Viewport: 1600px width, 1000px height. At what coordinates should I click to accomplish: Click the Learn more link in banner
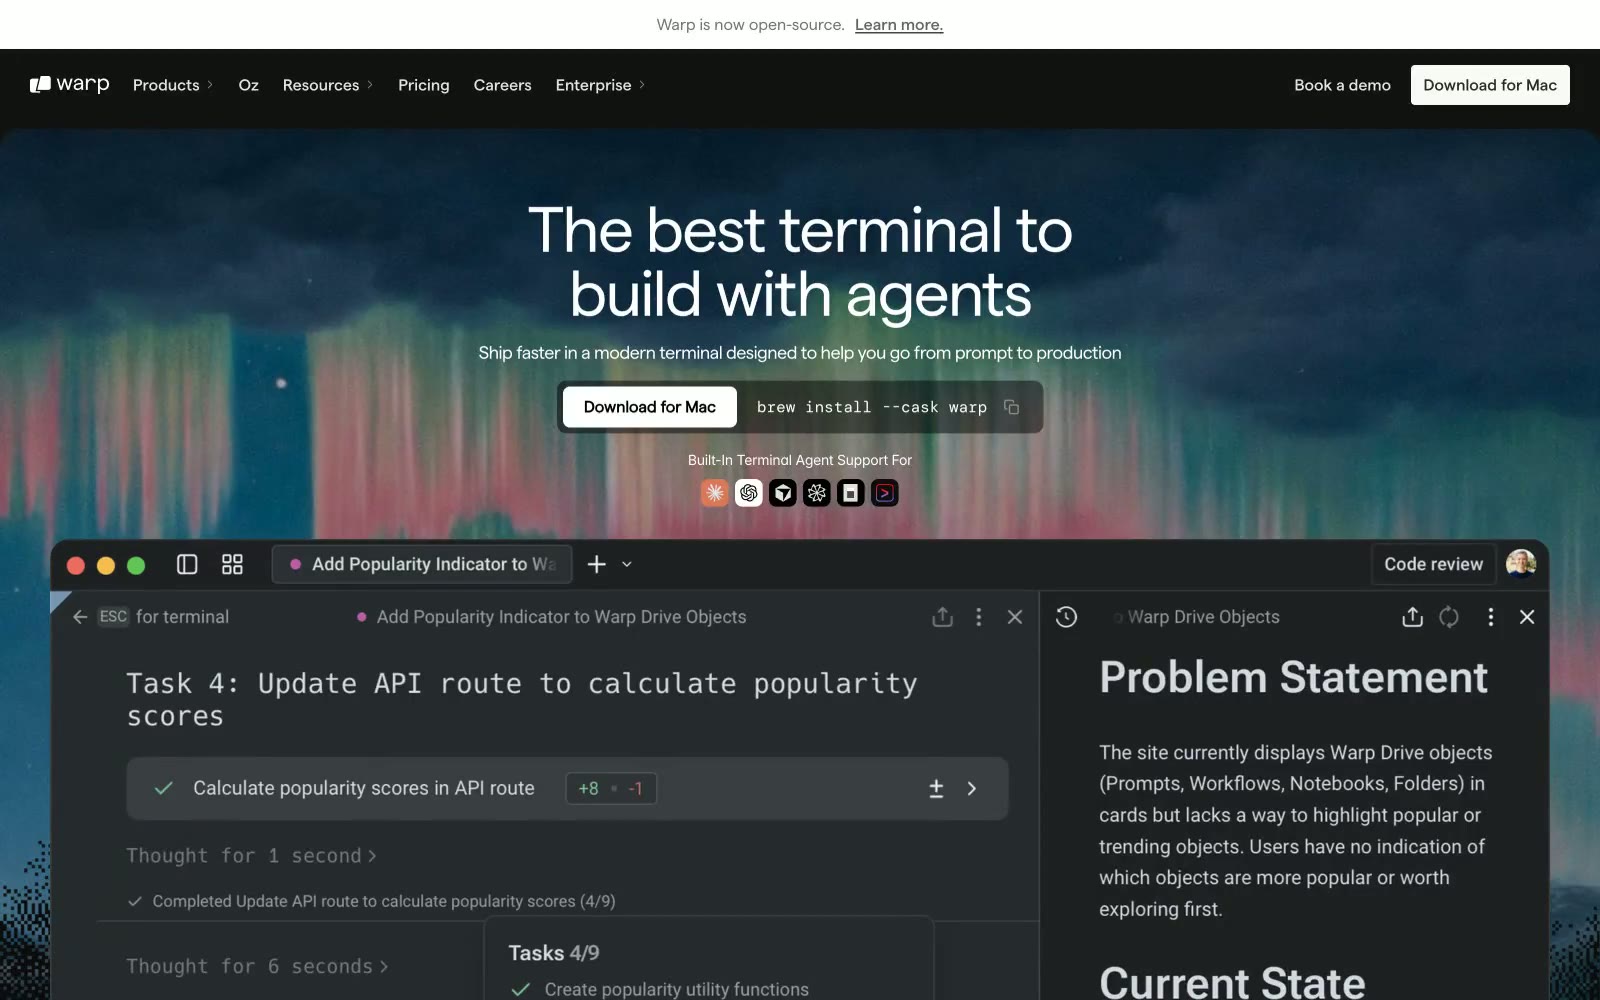pos(899,25)
